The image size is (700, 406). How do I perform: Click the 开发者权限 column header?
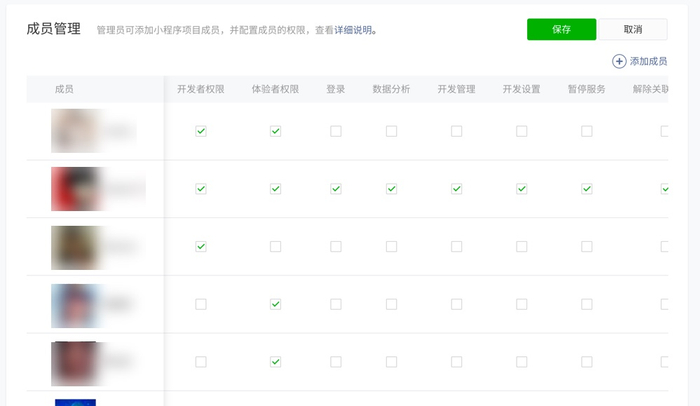pyautogui.click(x=200, y=89)
